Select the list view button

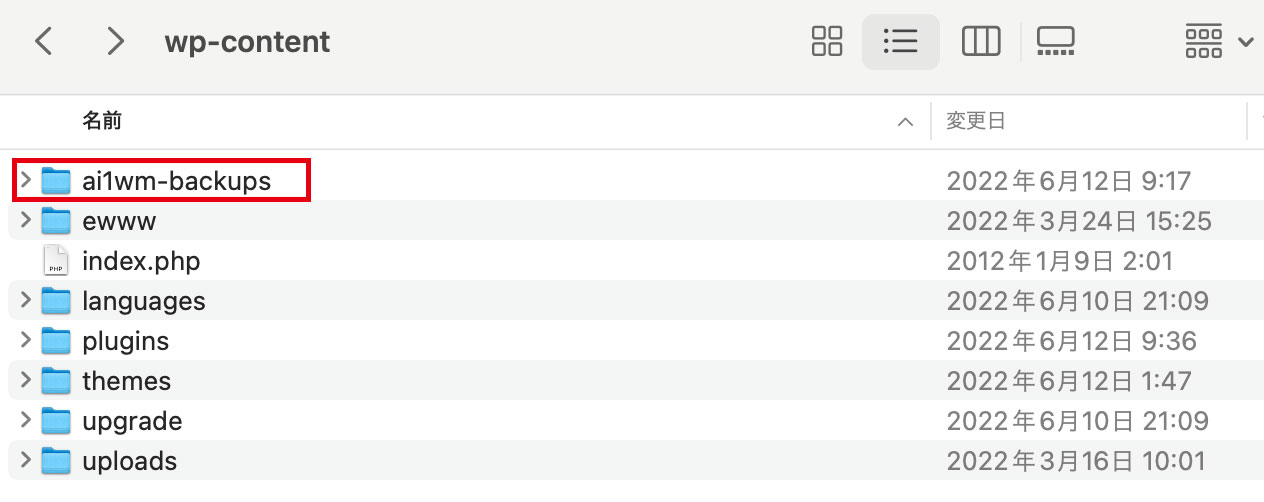point(900,41)
